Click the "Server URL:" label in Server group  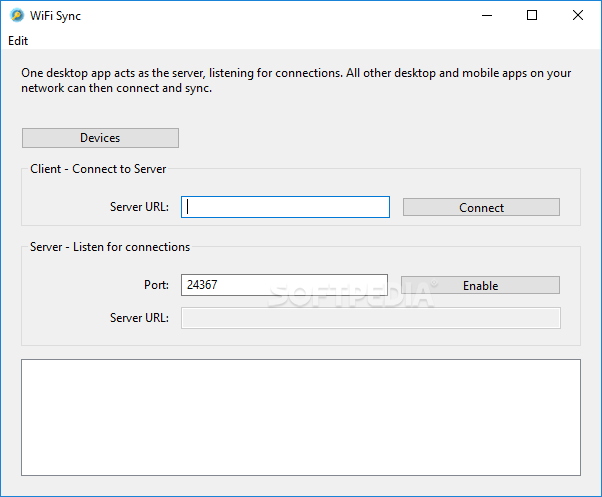click(x=139, y=318)
